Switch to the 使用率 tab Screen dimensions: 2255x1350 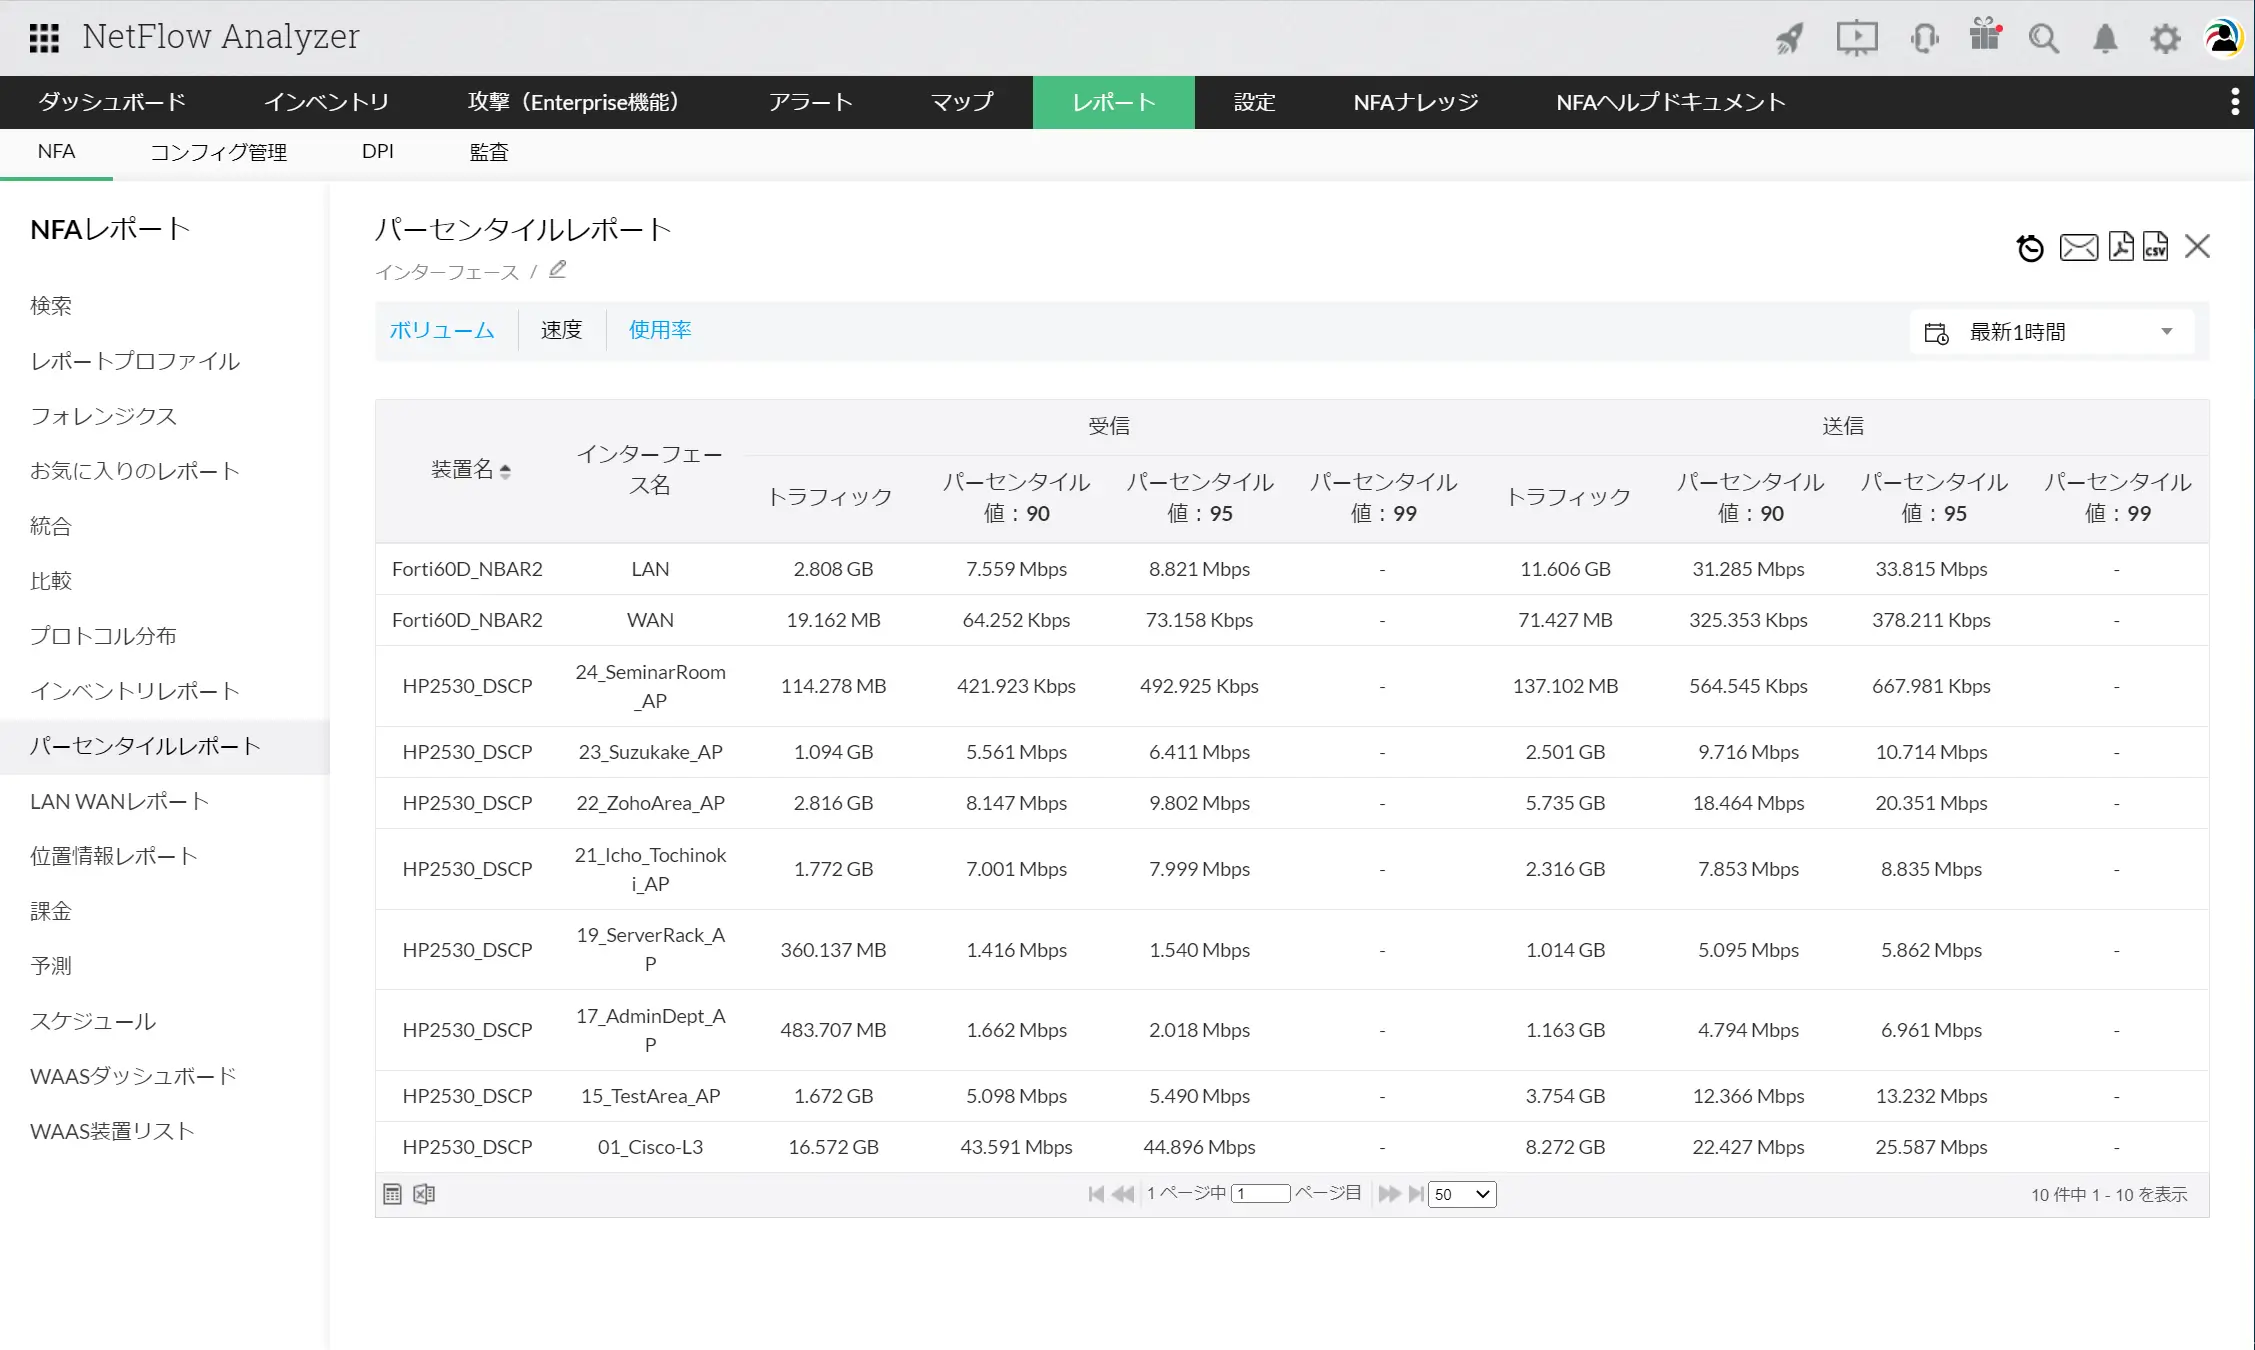pos(660,330)
